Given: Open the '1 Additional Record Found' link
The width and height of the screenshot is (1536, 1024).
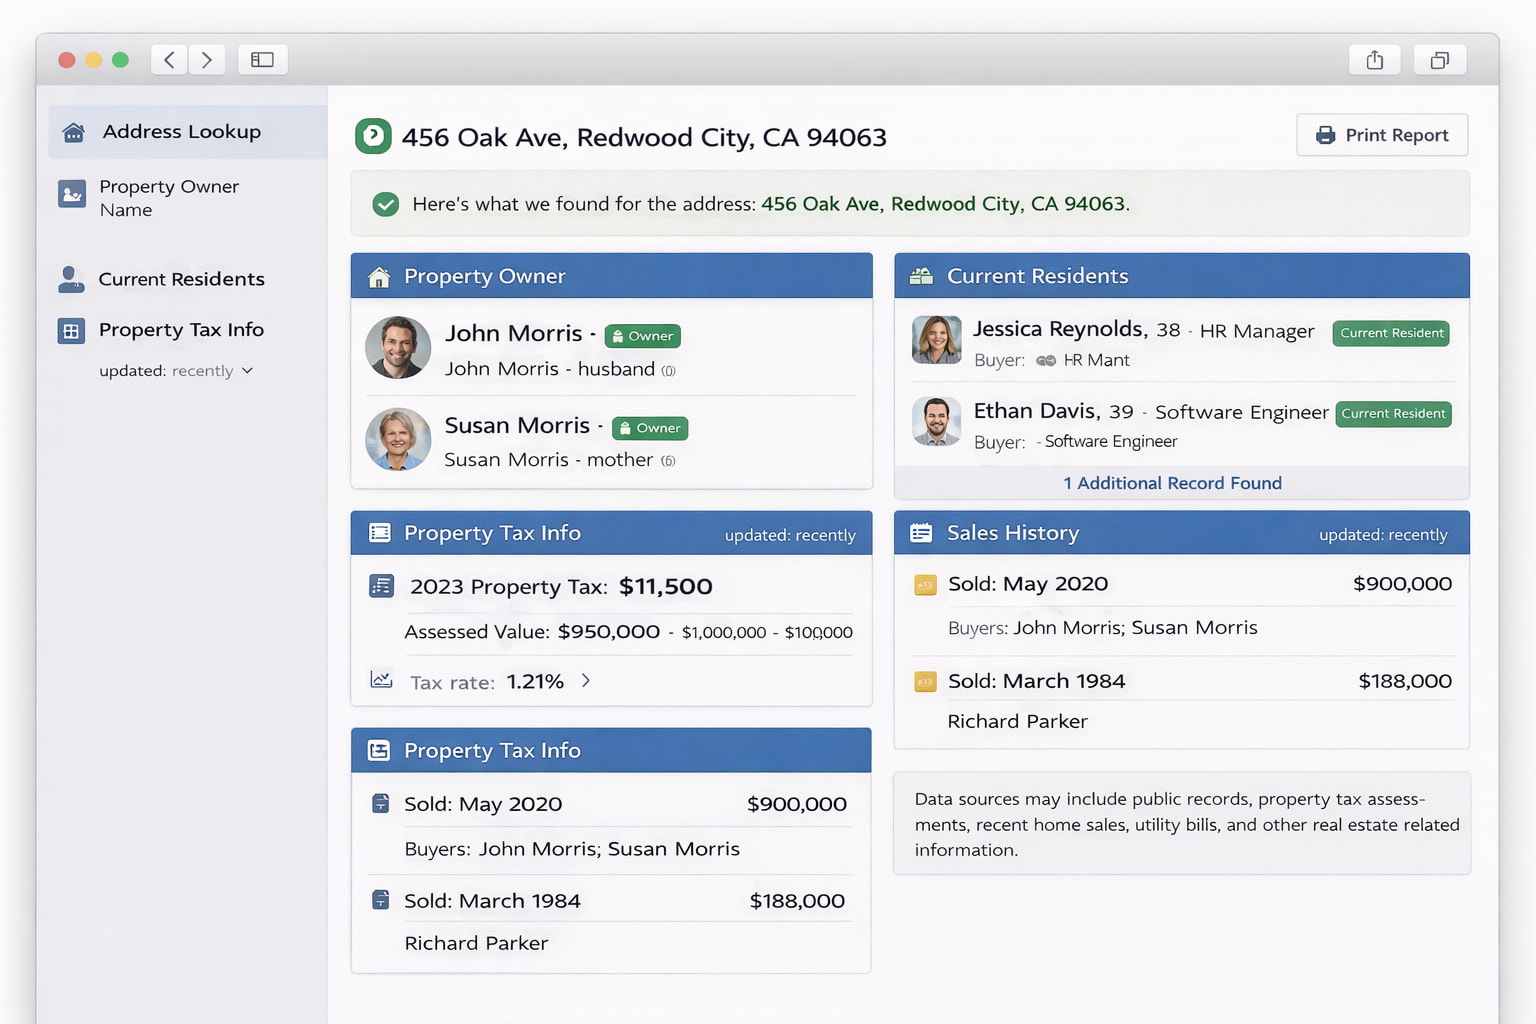Looking at the screenshot, I should 1172,483.
